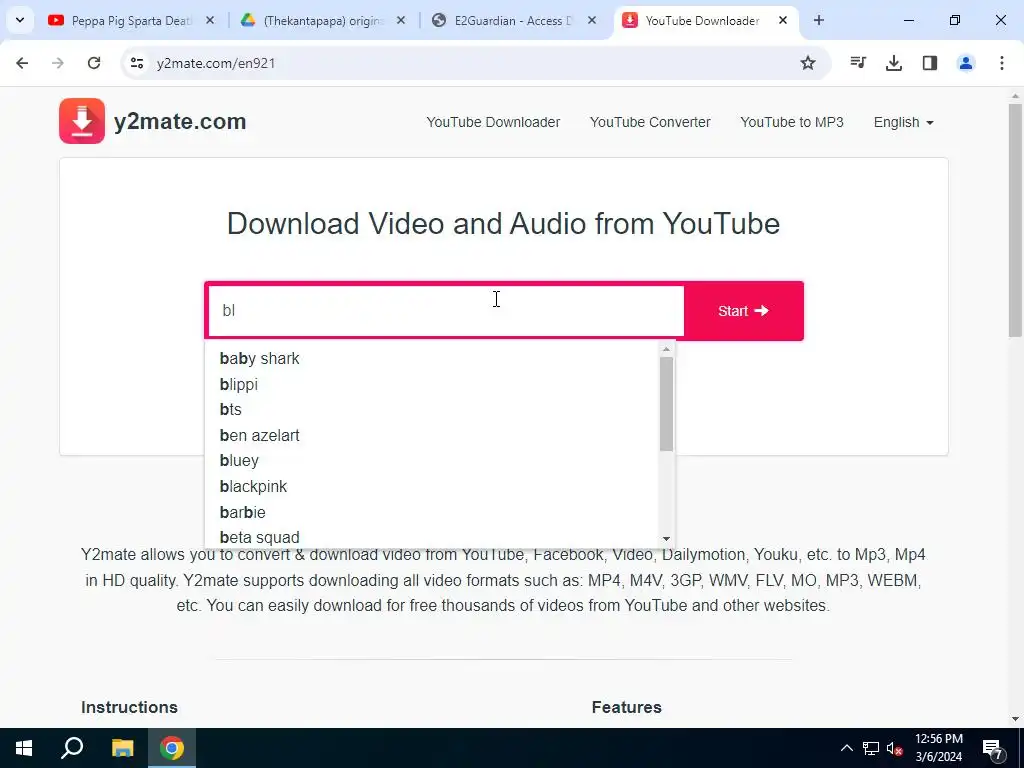Click the y2mate red download logo

tap(82, 121)
